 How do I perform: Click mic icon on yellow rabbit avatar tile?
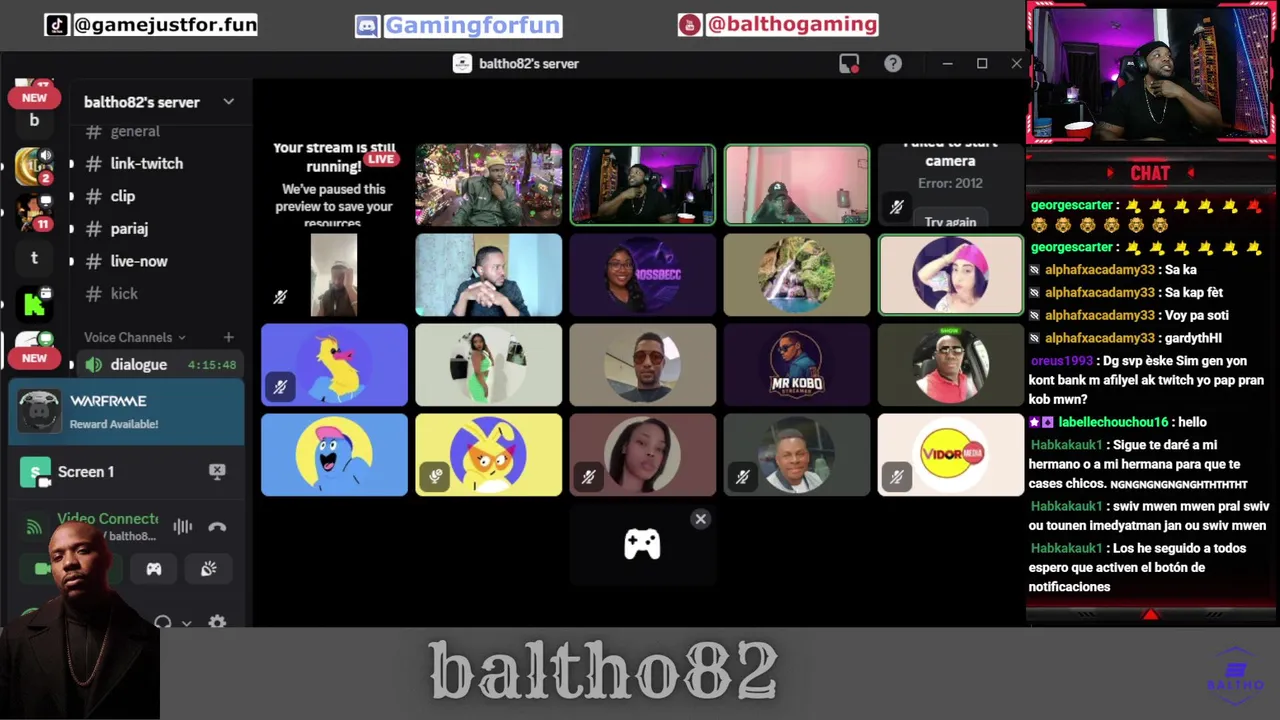434,477
